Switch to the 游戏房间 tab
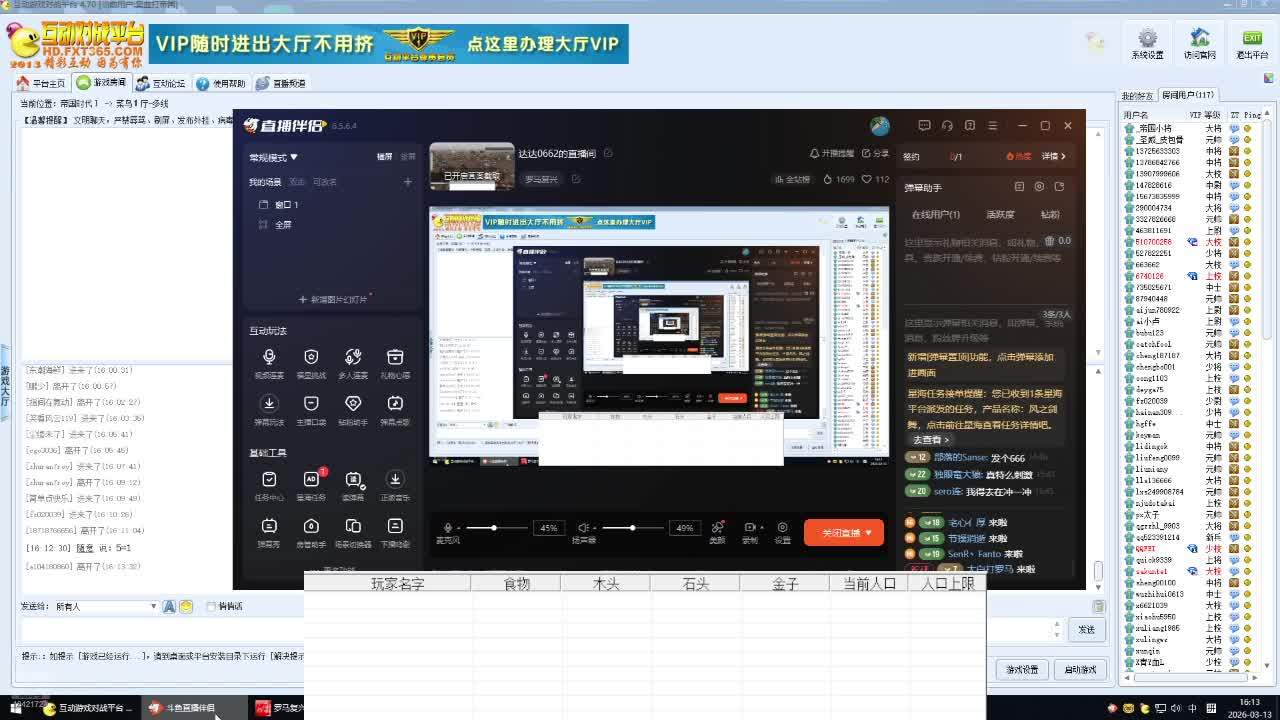The width and height of the screenshot is (1280, 720). pos(103,83)
